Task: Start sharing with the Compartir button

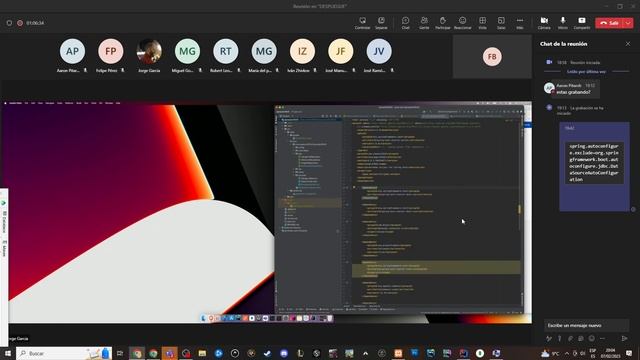Action: tap(582, 23)
